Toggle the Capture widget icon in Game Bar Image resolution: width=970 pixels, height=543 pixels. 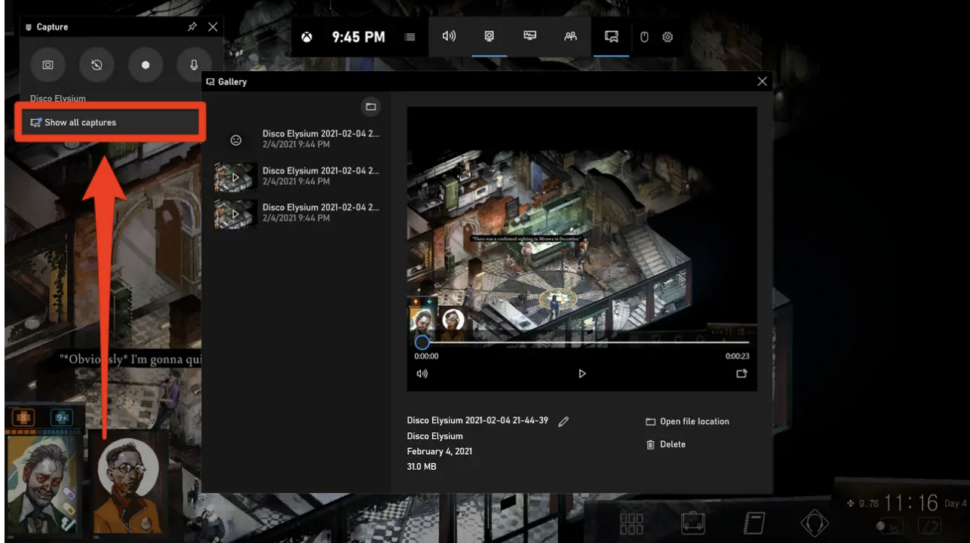489,37
